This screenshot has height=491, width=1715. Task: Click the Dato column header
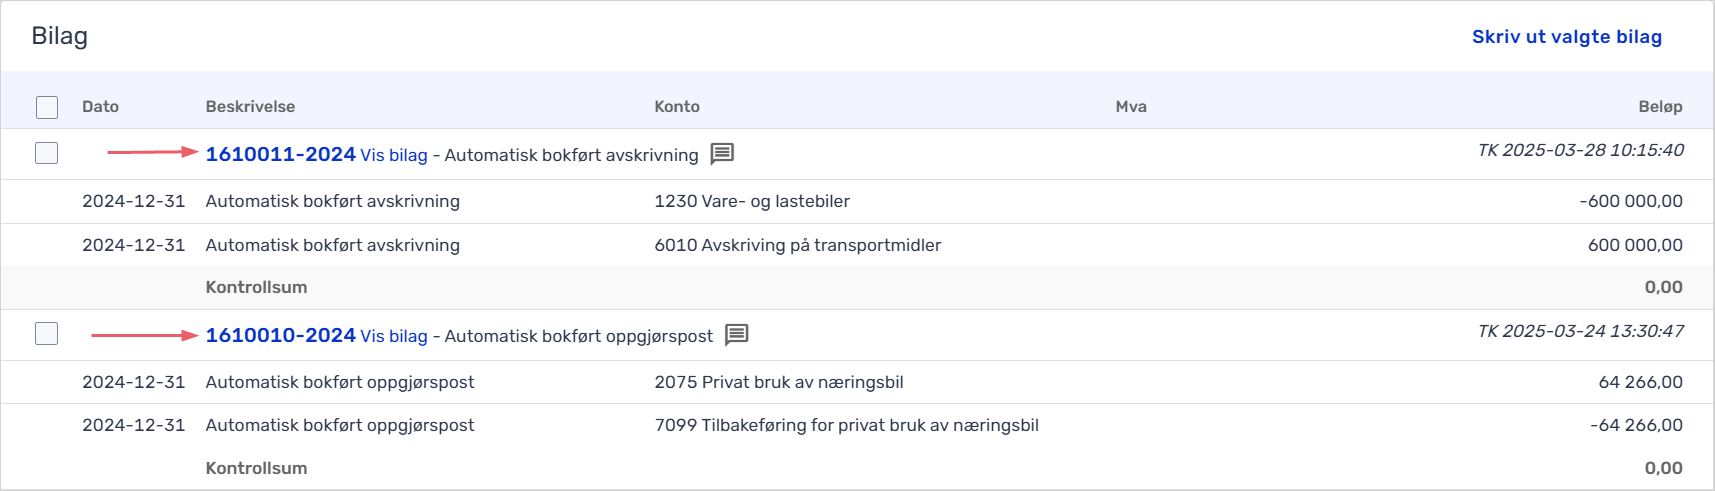(x=100, y=107)
